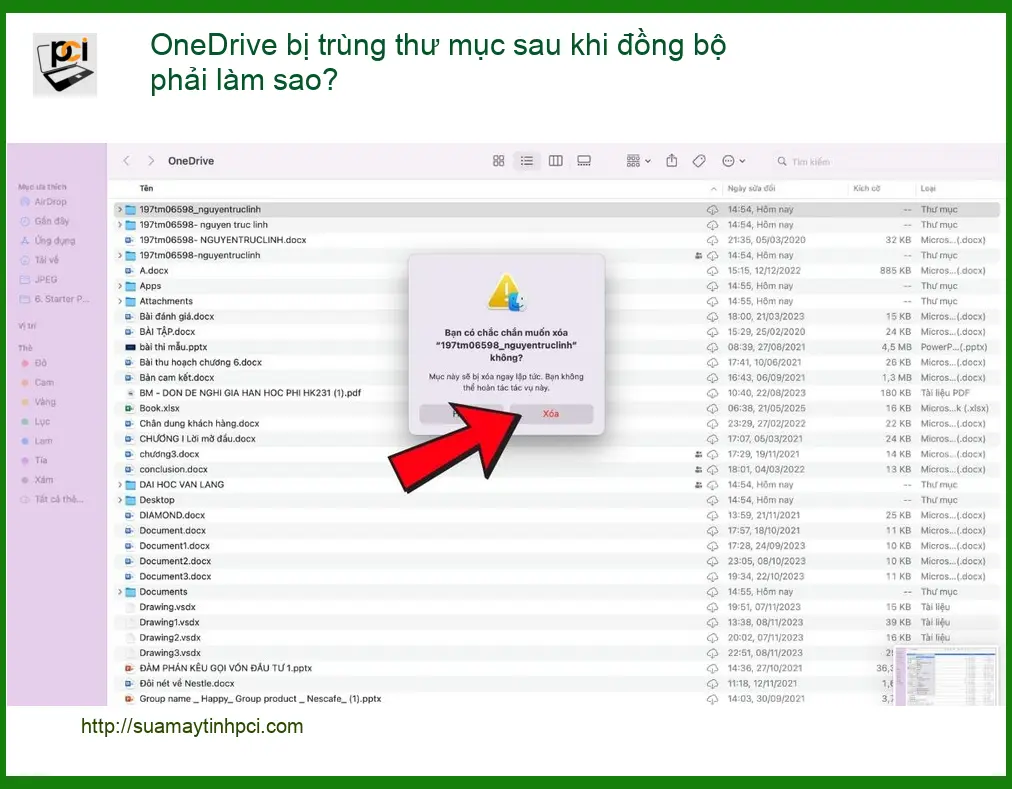Select Chân dung khách hàng.docx
Screen dimensions: 1012x789
[x=199, y=424]
